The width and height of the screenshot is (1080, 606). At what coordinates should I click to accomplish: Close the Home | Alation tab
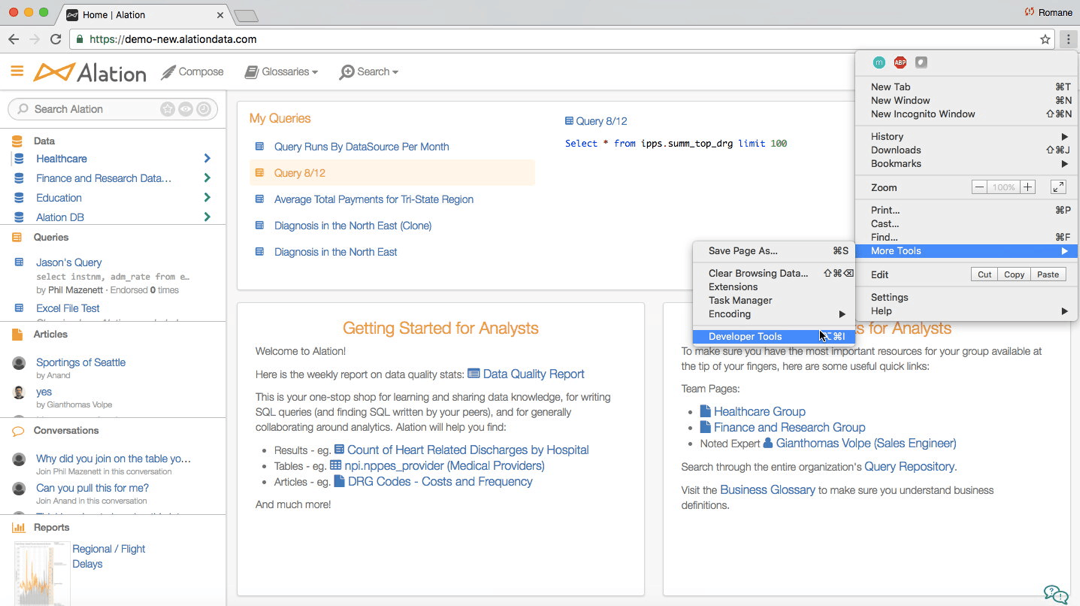coord(220,14)
